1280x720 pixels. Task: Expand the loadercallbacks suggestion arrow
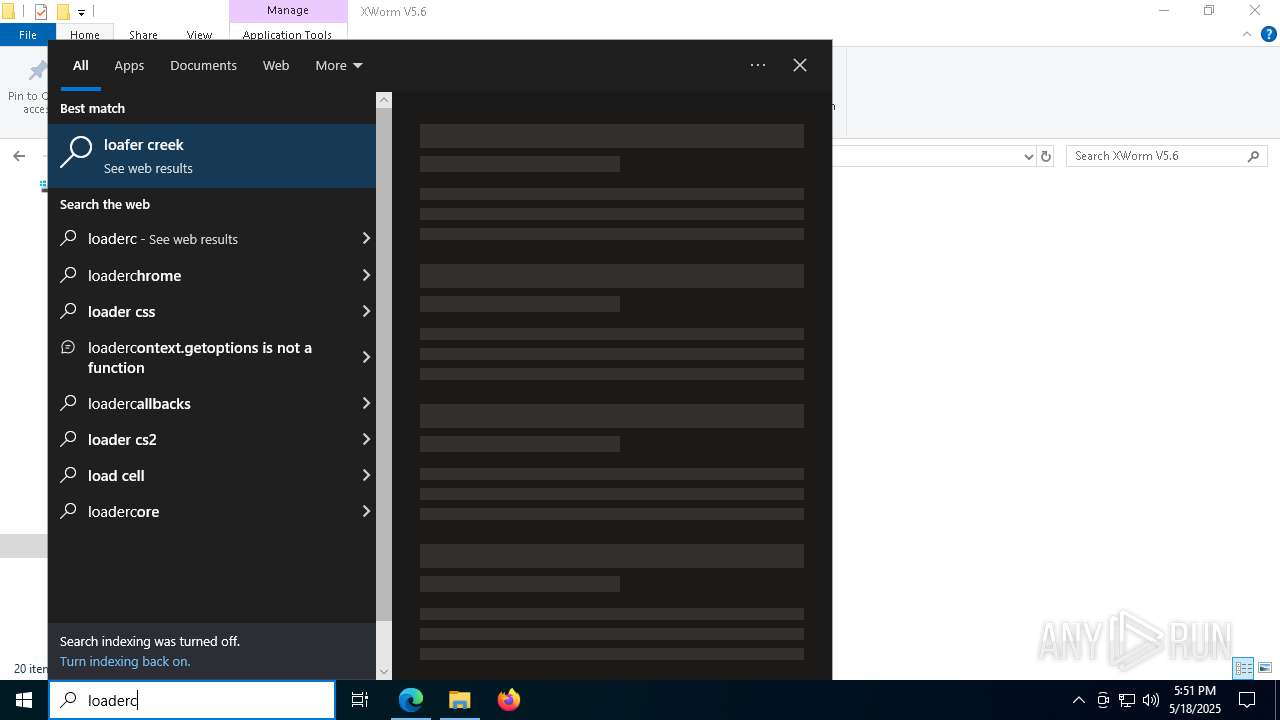point(366,403)
